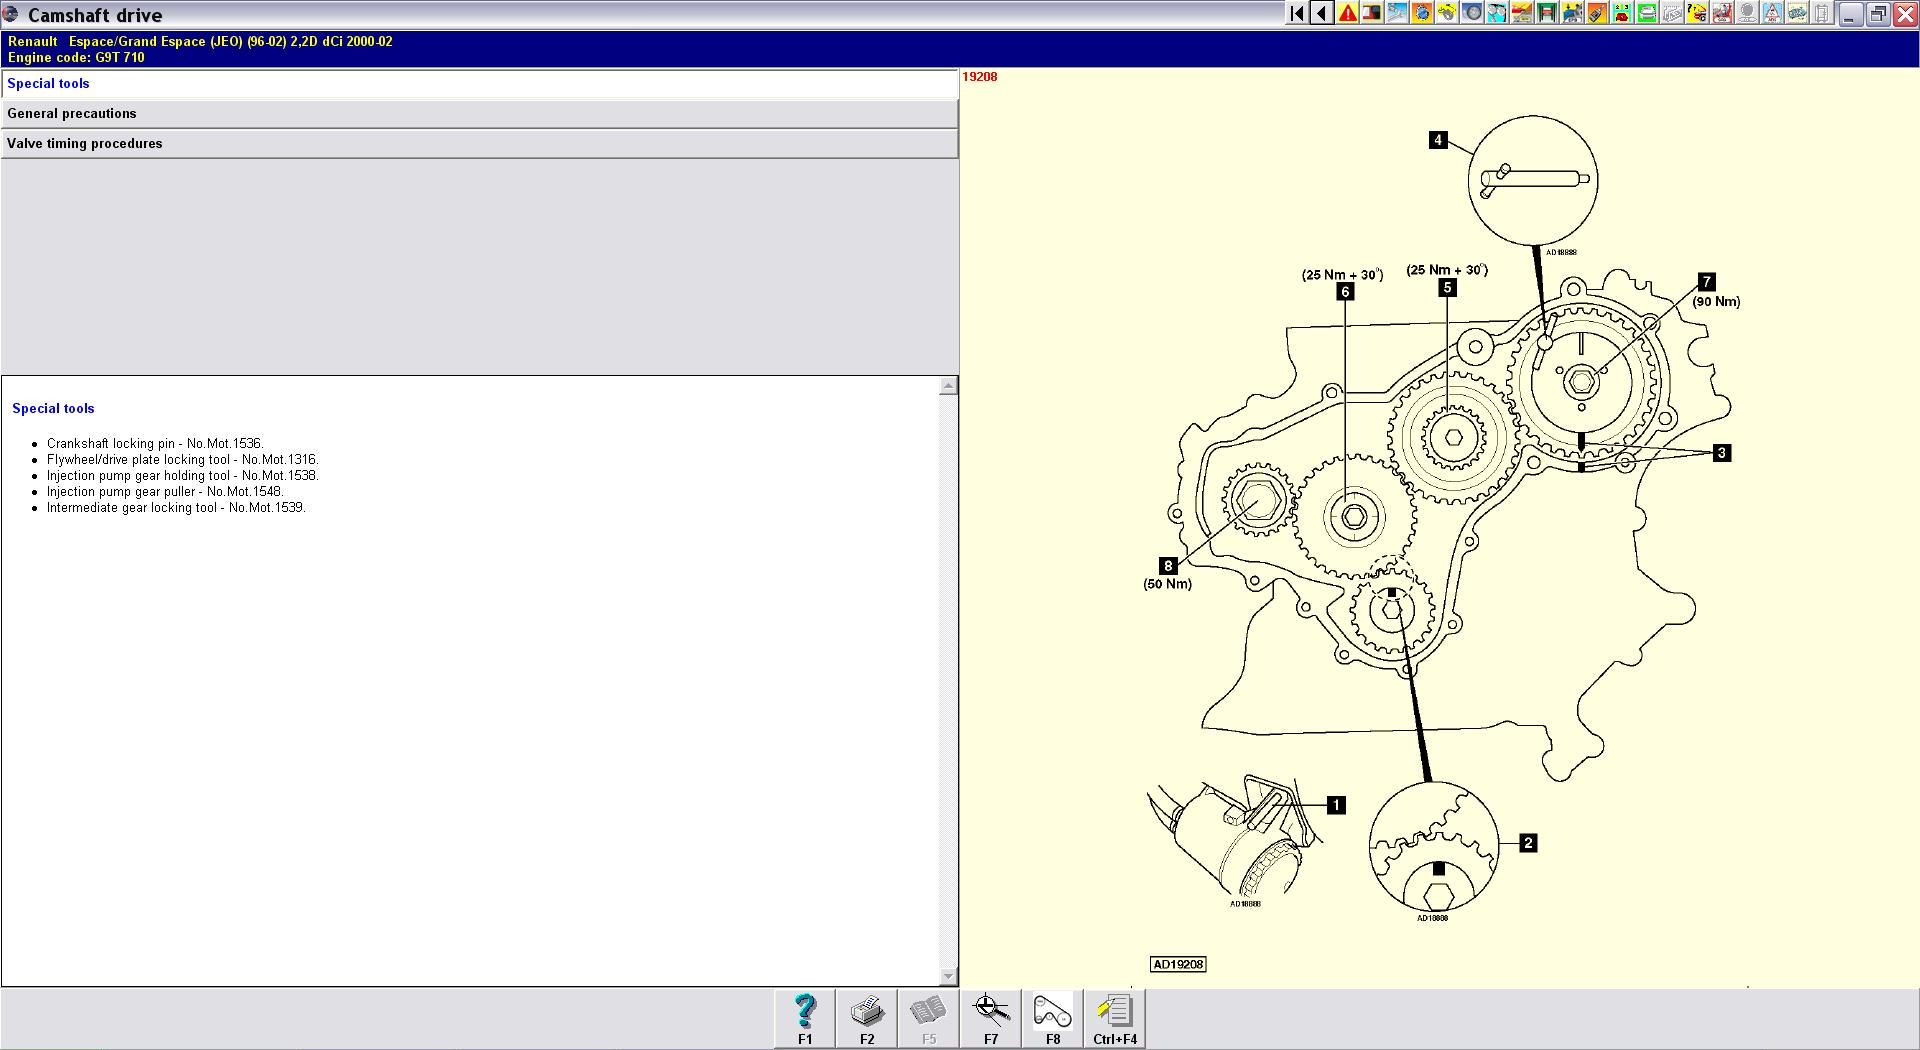This screenshot has width=1920, height=1050.
Task: Go back using the left arrow icon
Action: [1322, 13]
